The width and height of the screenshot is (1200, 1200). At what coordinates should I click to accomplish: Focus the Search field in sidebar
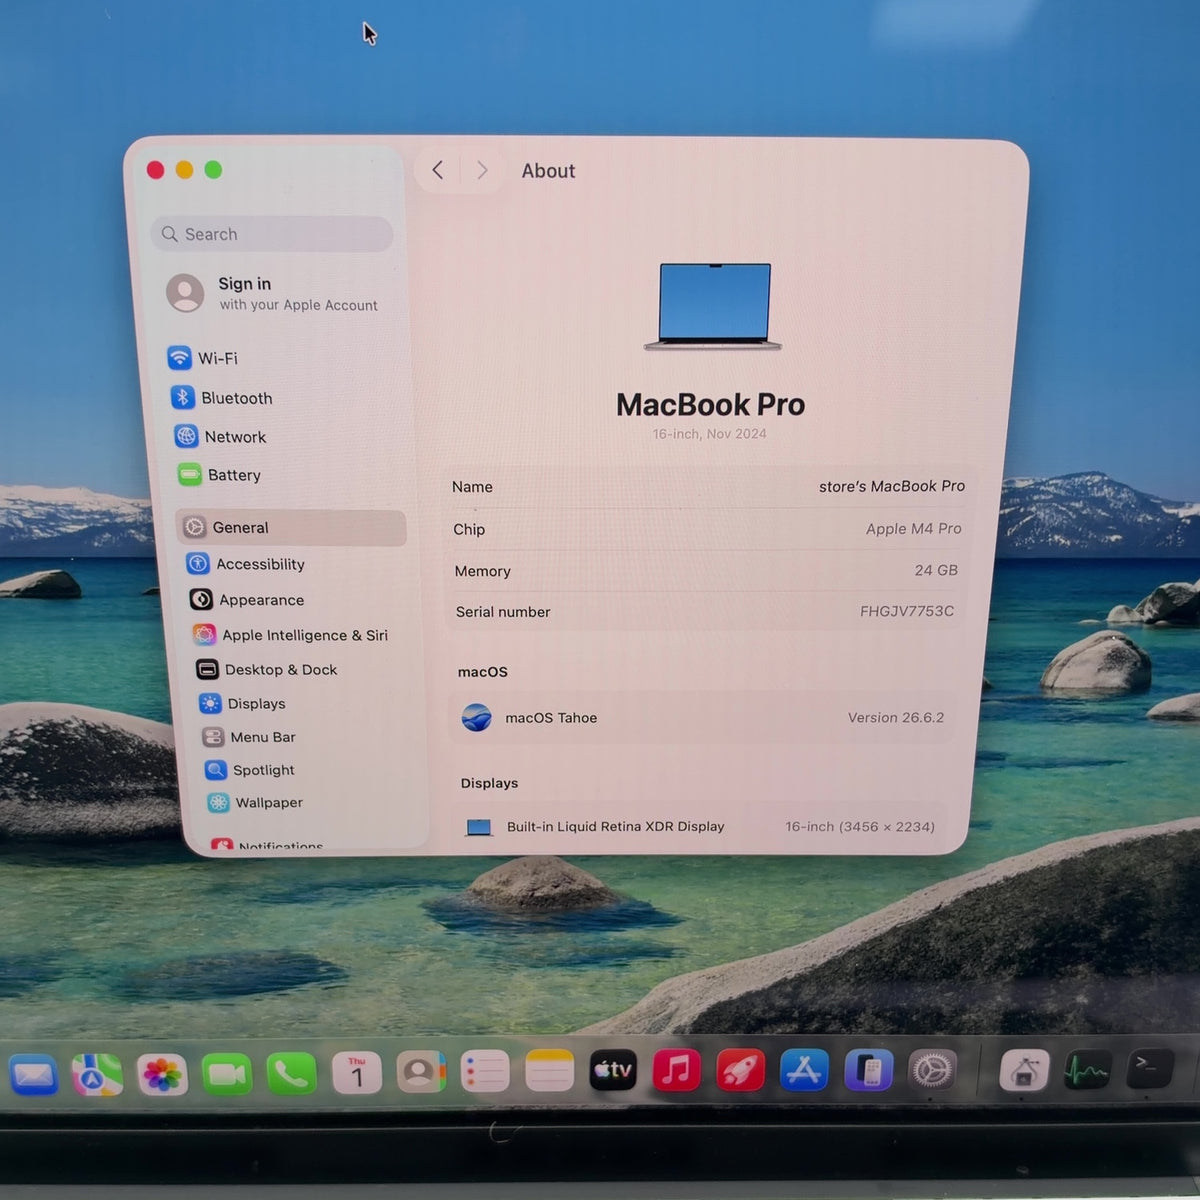pyautogui.click(x=272, y=234)
